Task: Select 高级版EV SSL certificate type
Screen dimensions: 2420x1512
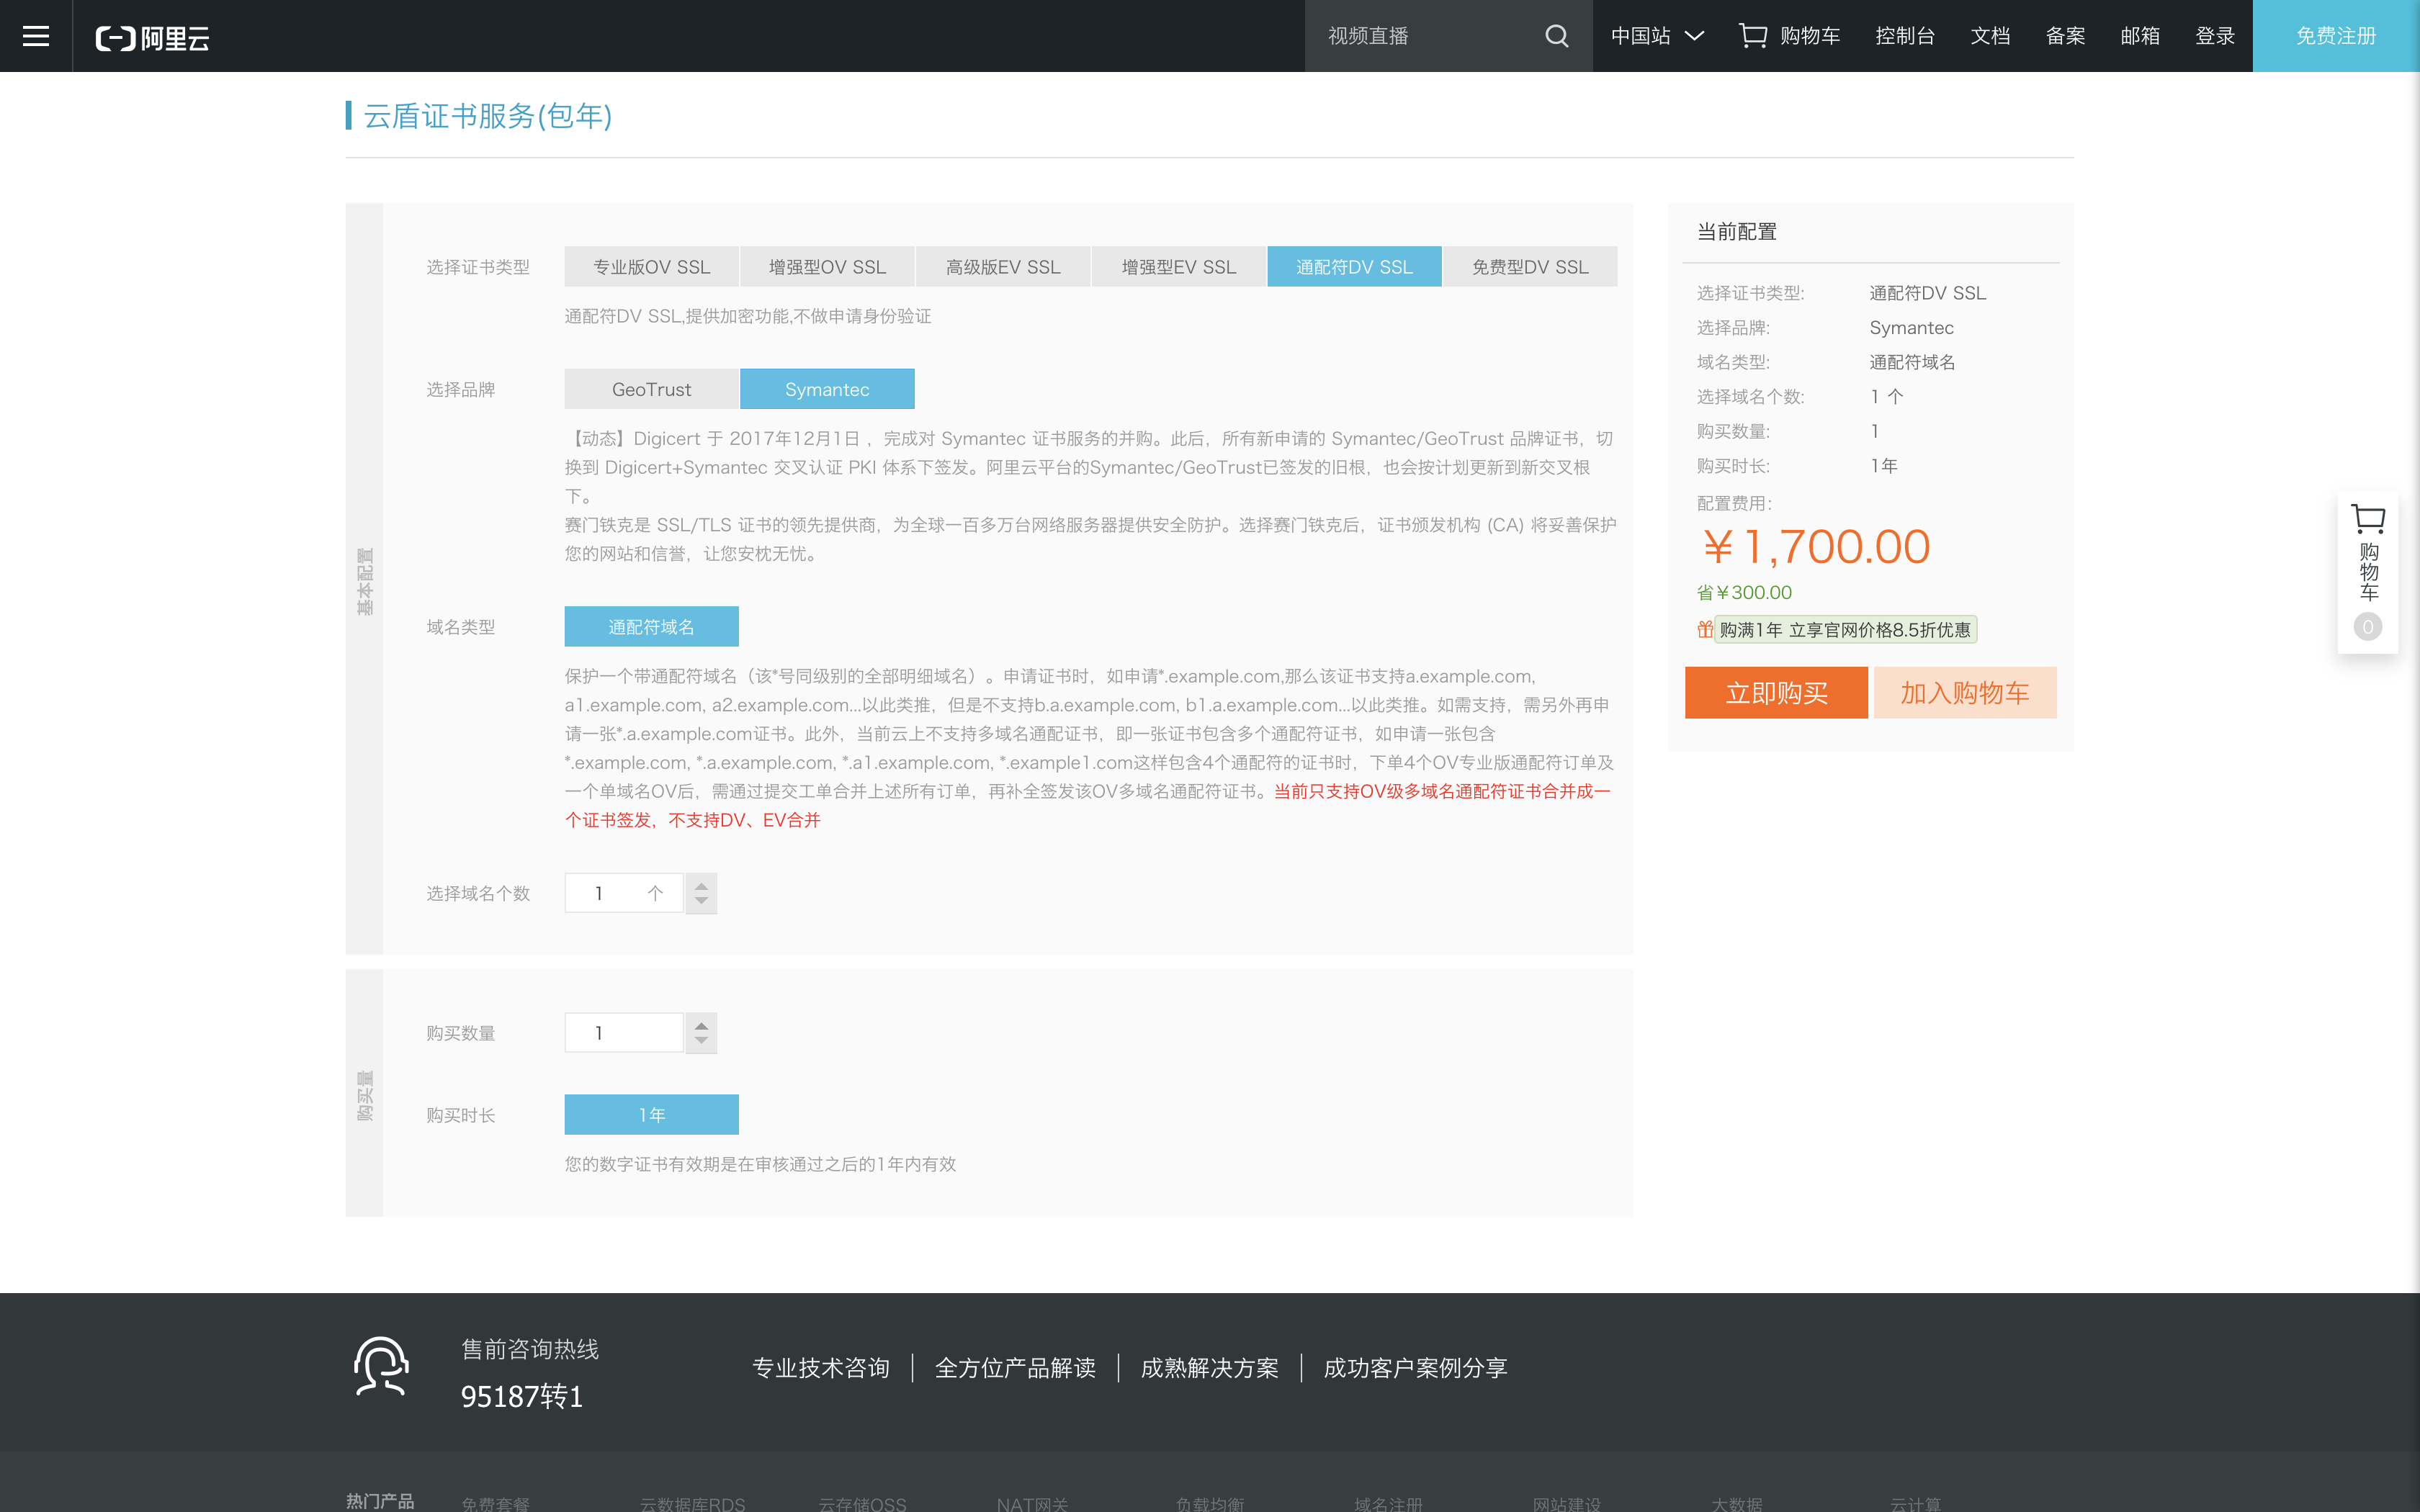Action: tap(1003, 267)
